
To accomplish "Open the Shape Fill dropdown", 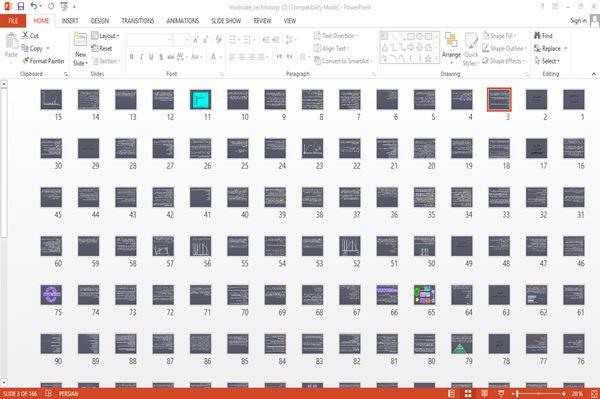I will coord(499,36).
